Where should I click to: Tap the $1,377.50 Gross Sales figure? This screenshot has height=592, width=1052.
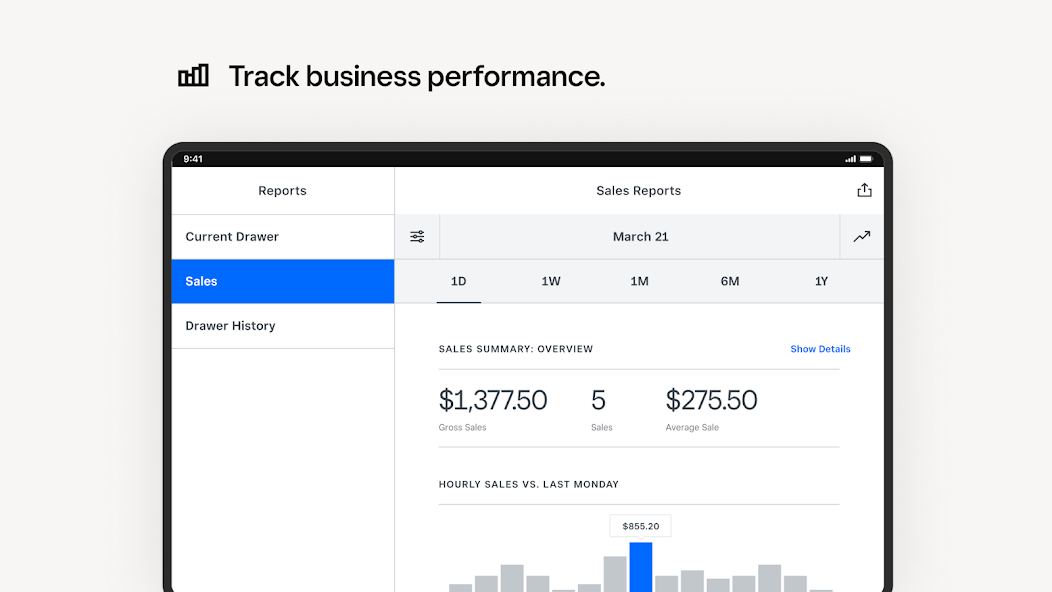pyautogui.click(x=492, y=401)
